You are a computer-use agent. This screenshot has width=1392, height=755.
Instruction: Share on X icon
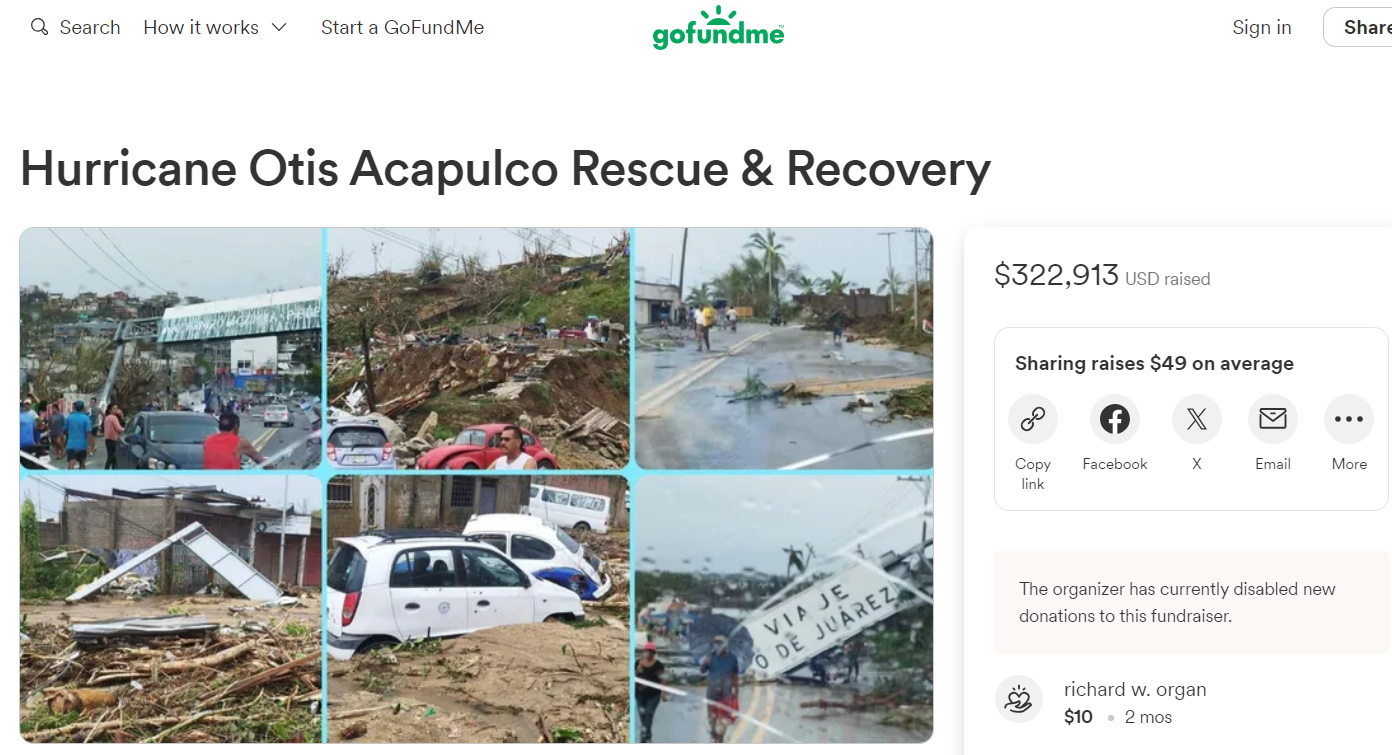[1197, 420]
